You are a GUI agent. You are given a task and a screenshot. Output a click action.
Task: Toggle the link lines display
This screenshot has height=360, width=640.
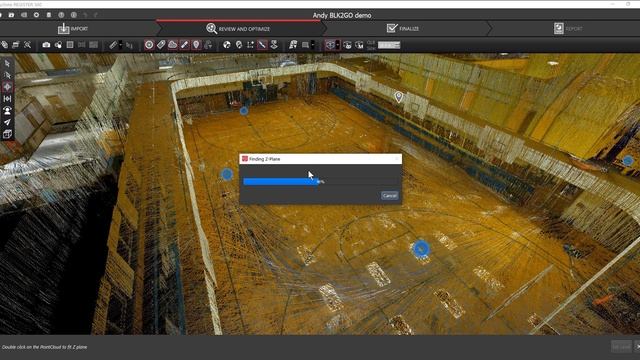184,45
